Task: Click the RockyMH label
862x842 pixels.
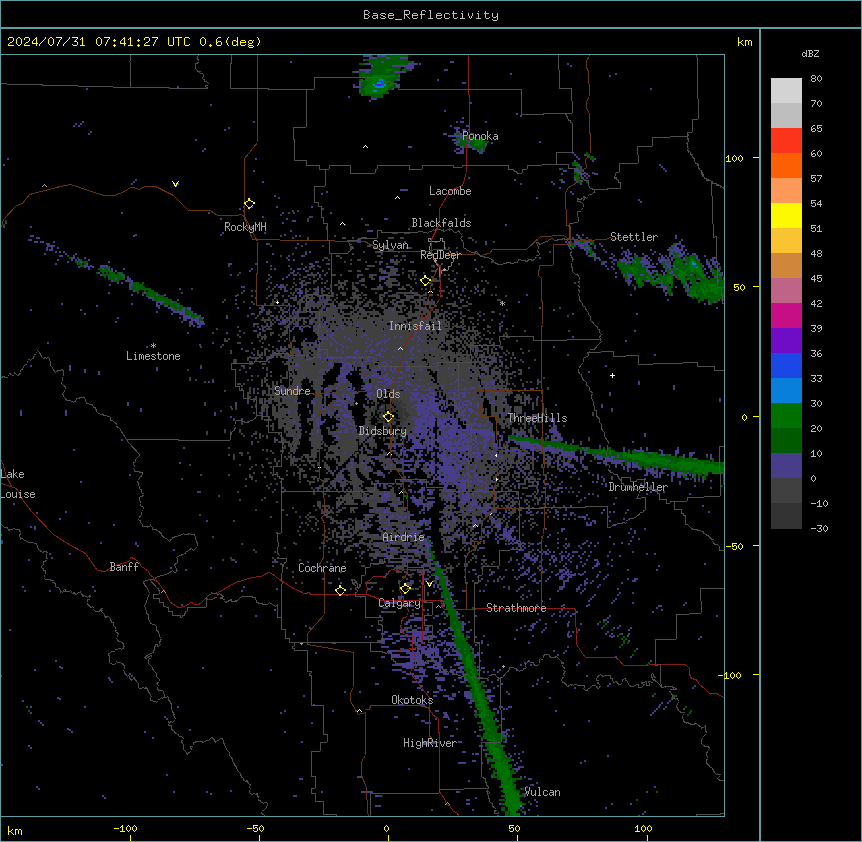Action: (245, 227)
